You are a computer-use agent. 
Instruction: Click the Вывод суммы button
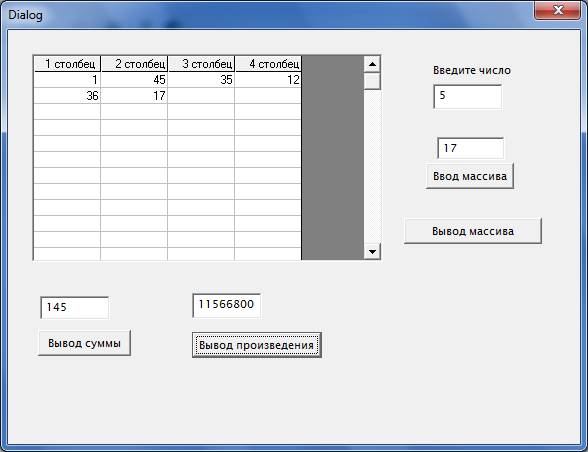[84, 343]
